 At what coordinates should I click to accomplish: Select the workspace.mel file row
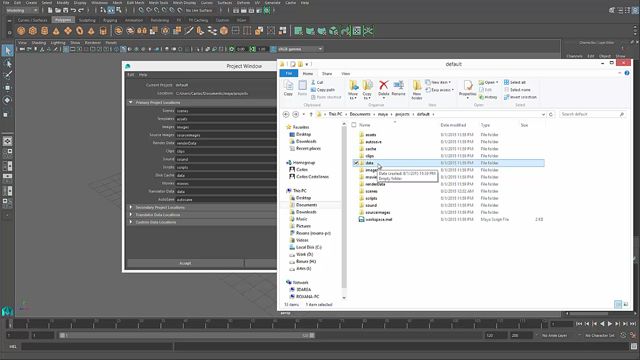pyautogui.click(x=448, y=219)
